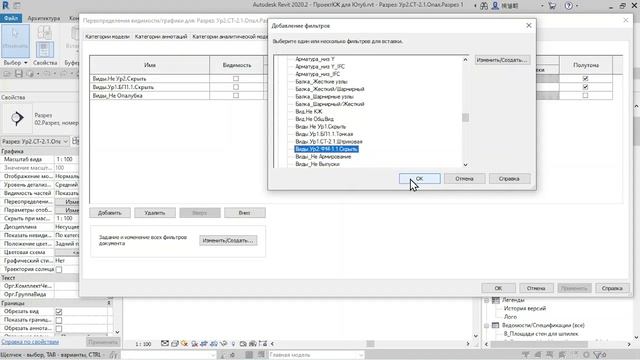Click the Crop View icon in view control bar
The height and width of the screenshot is (360, 640).
[204, 344]
